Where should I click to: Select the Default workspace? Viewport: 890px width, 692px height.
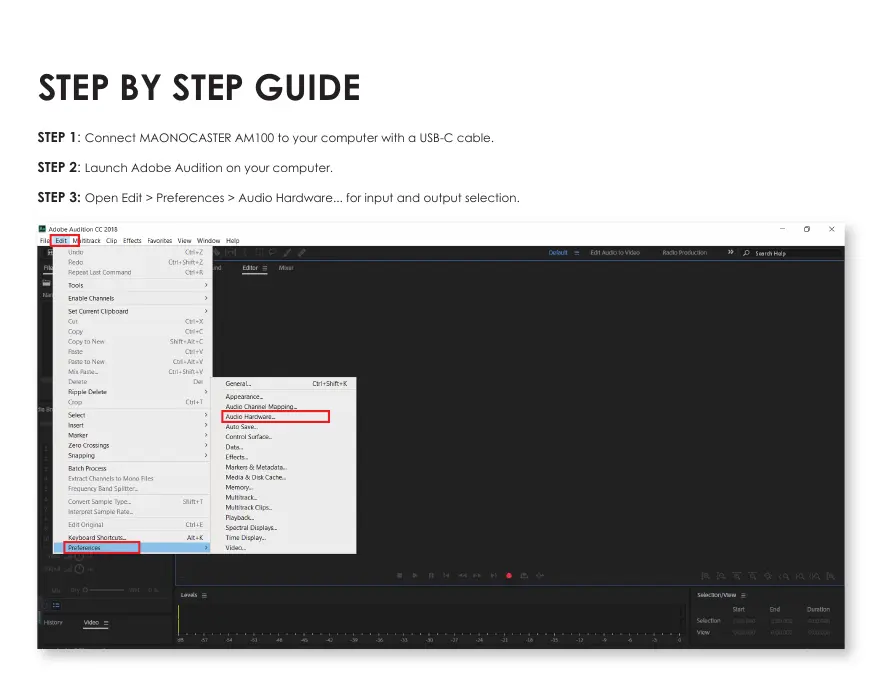[558, 253]
